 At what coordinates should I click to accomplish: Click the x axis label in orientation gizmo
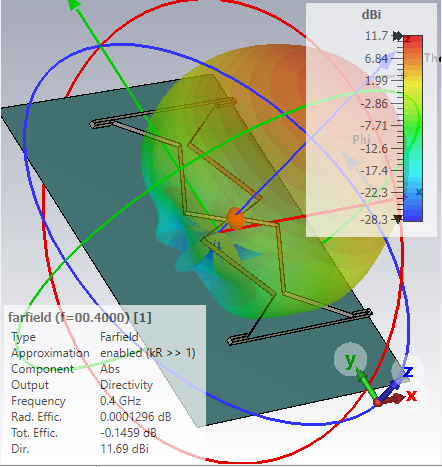(x=412, y=396)
